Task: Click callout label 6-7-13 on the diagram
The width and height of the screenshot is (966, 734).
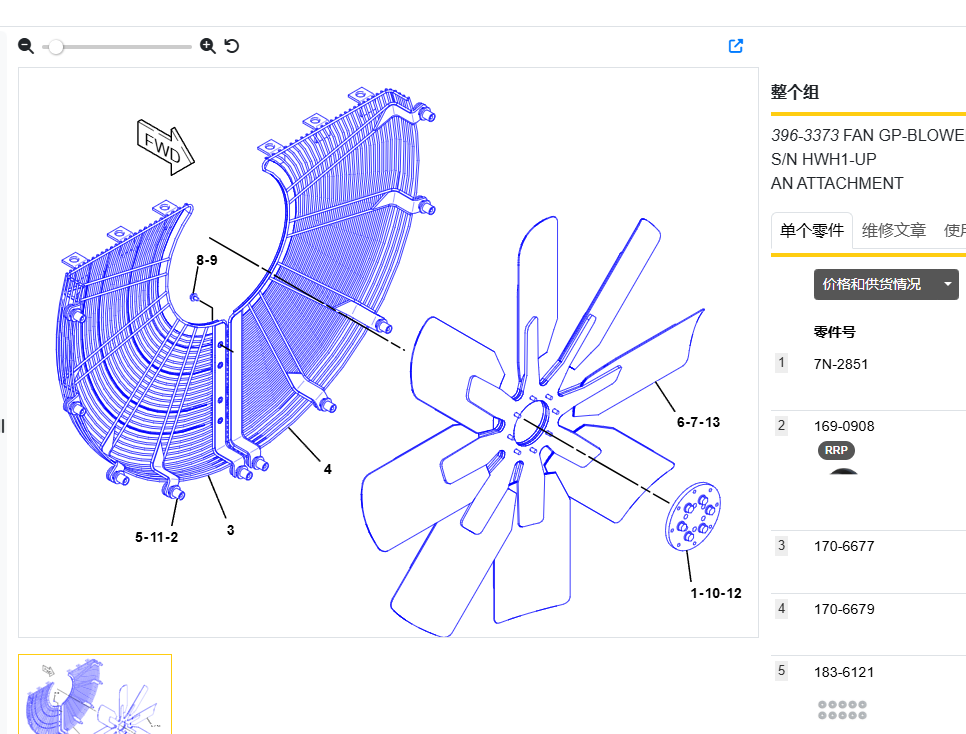Action: [698, 422]
